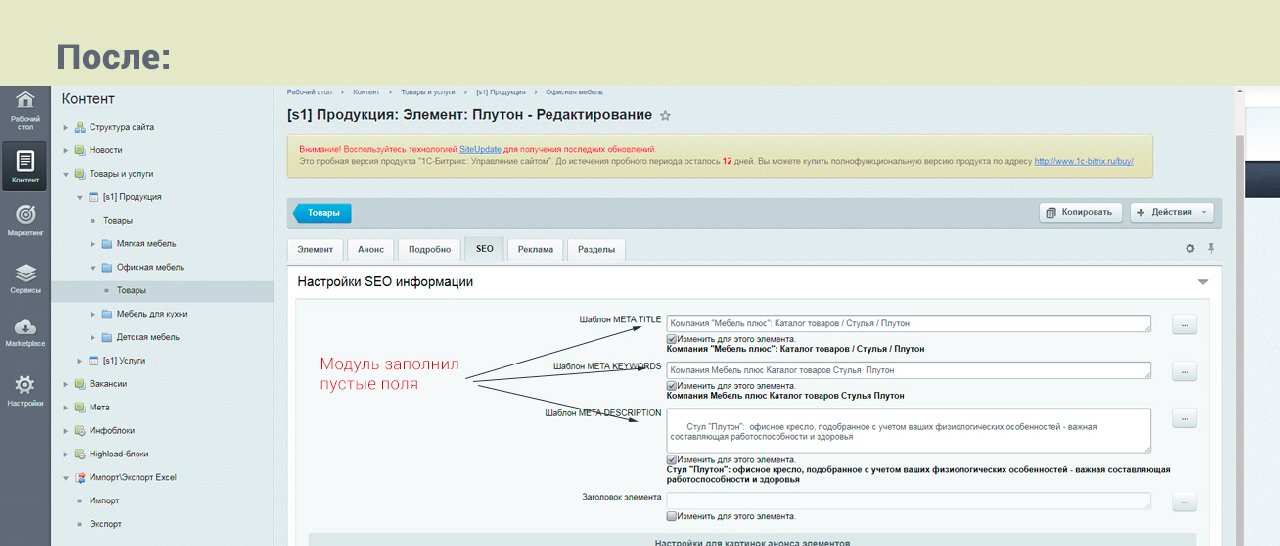Viewport: 1280px width, 546px height.
Task: Expand the Мягкая мебель tree folder
Action: click(92, 244)
